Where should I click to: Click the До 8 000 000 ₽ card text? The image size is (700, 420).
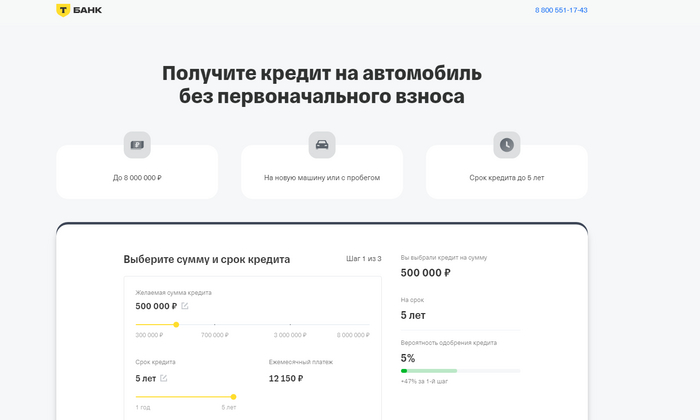pos(137,178)
